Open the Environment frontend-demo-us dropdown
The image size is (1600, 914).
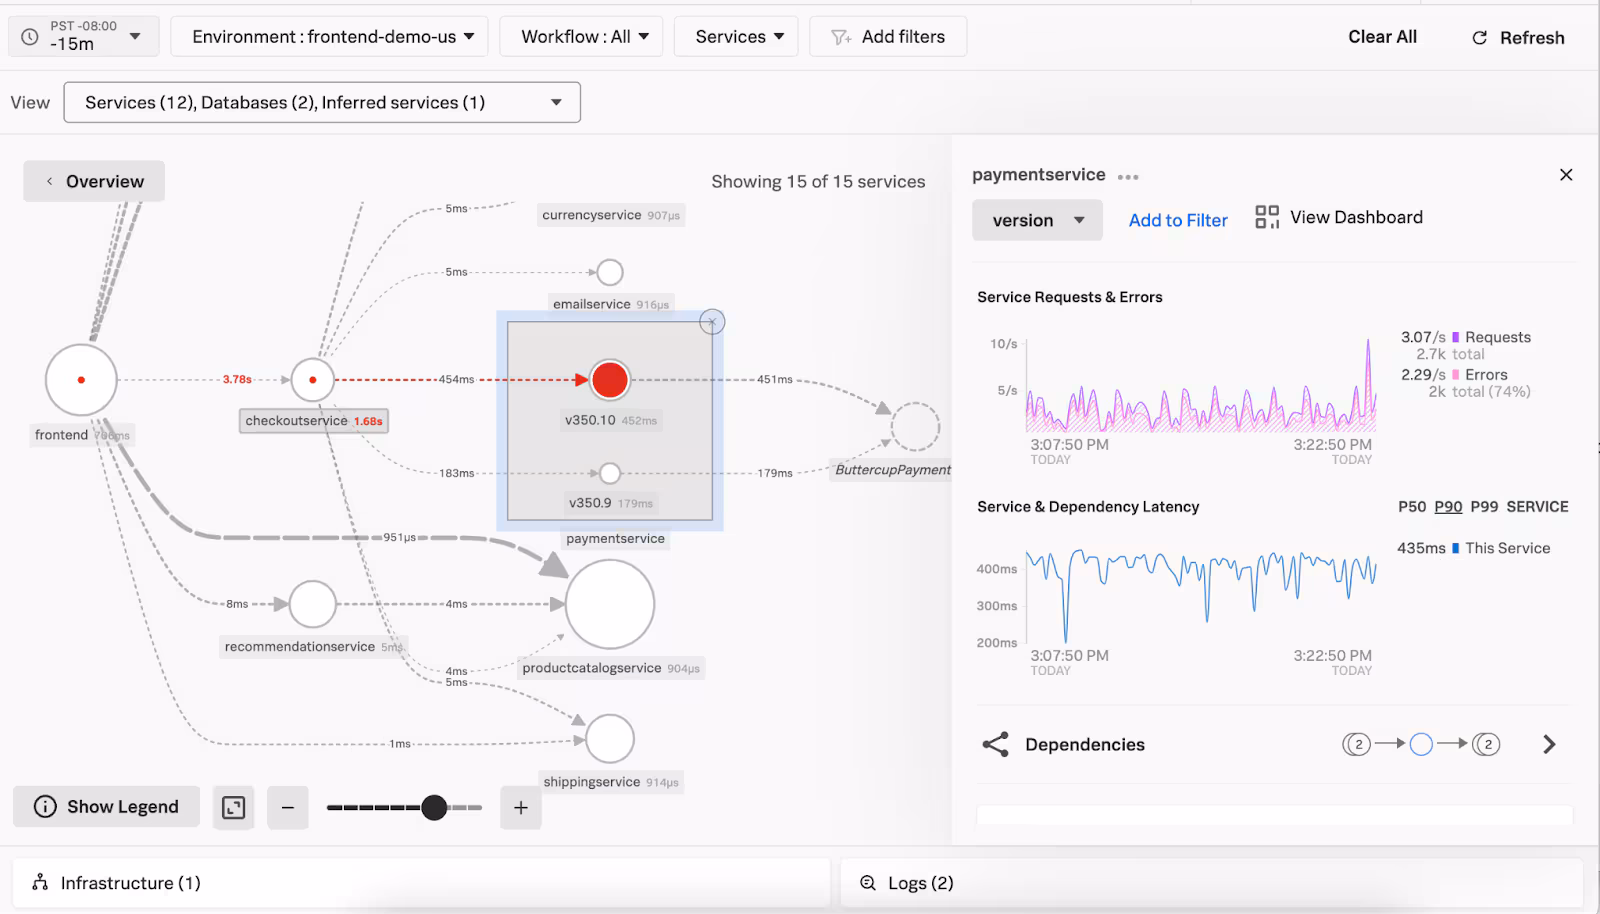coord(329,37)
